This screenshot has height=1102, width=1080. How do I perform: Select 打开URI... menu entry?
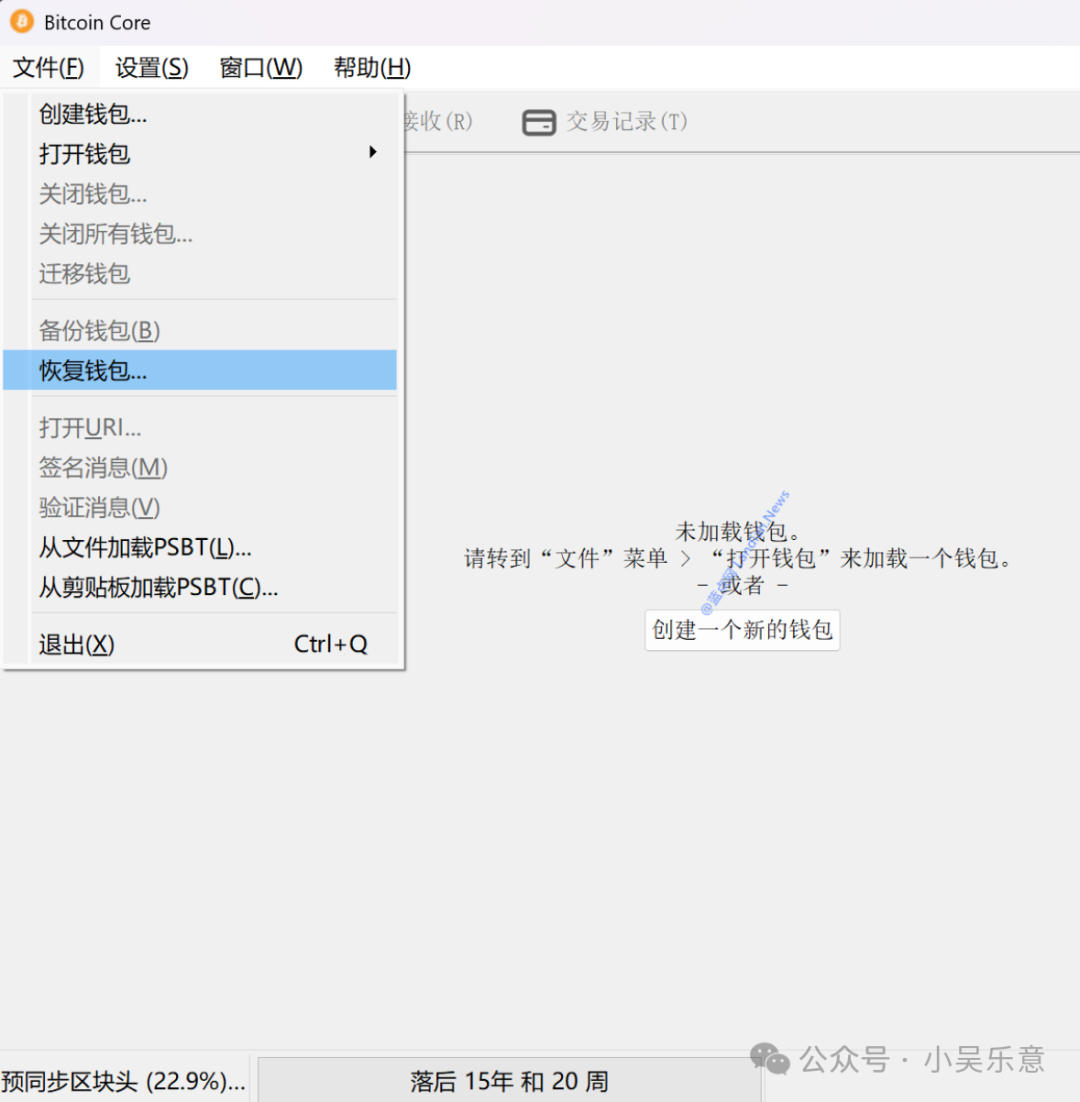[x=200, y=427]
